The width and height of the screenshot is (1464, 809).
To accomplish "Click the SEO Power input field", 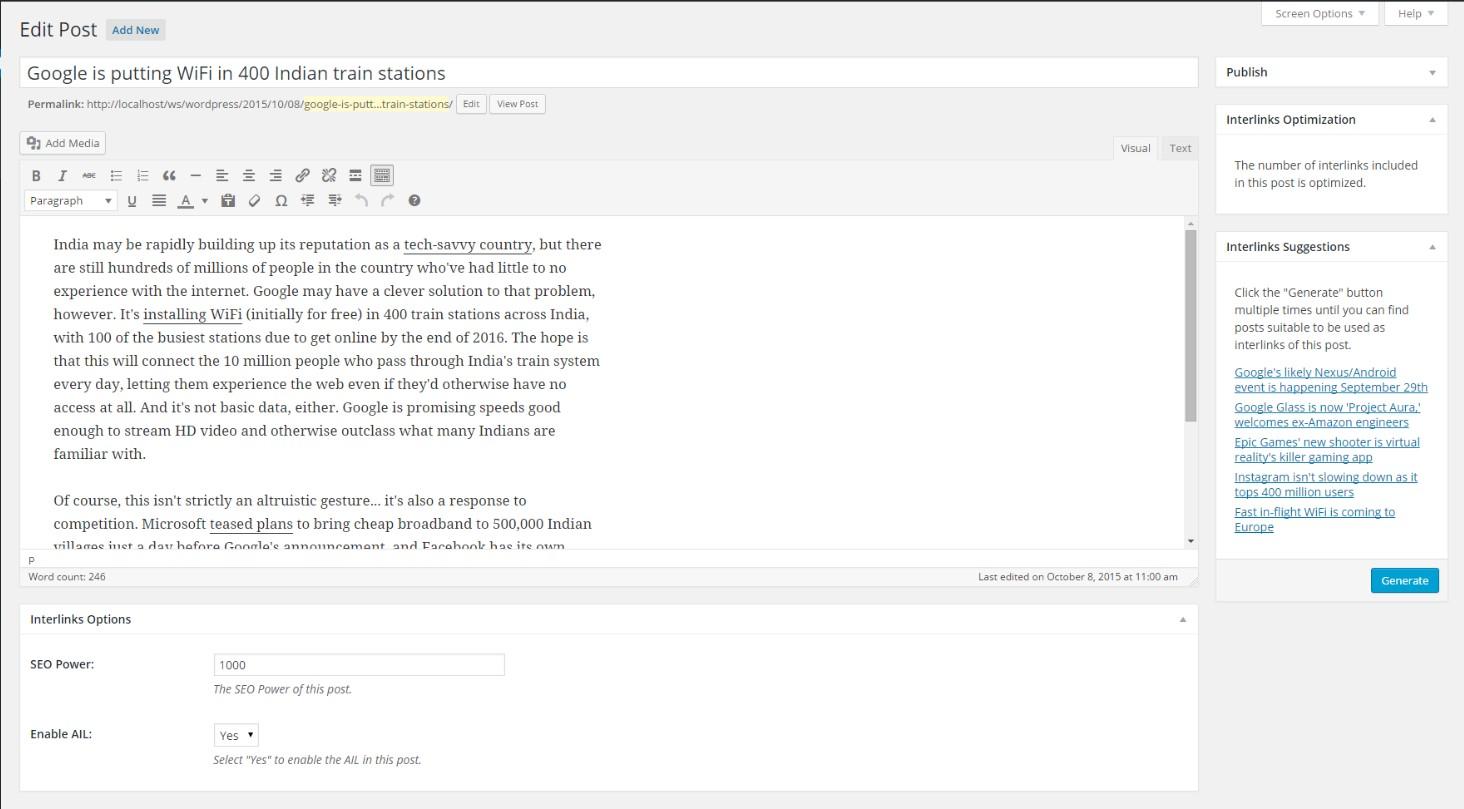I will (359, 665).
